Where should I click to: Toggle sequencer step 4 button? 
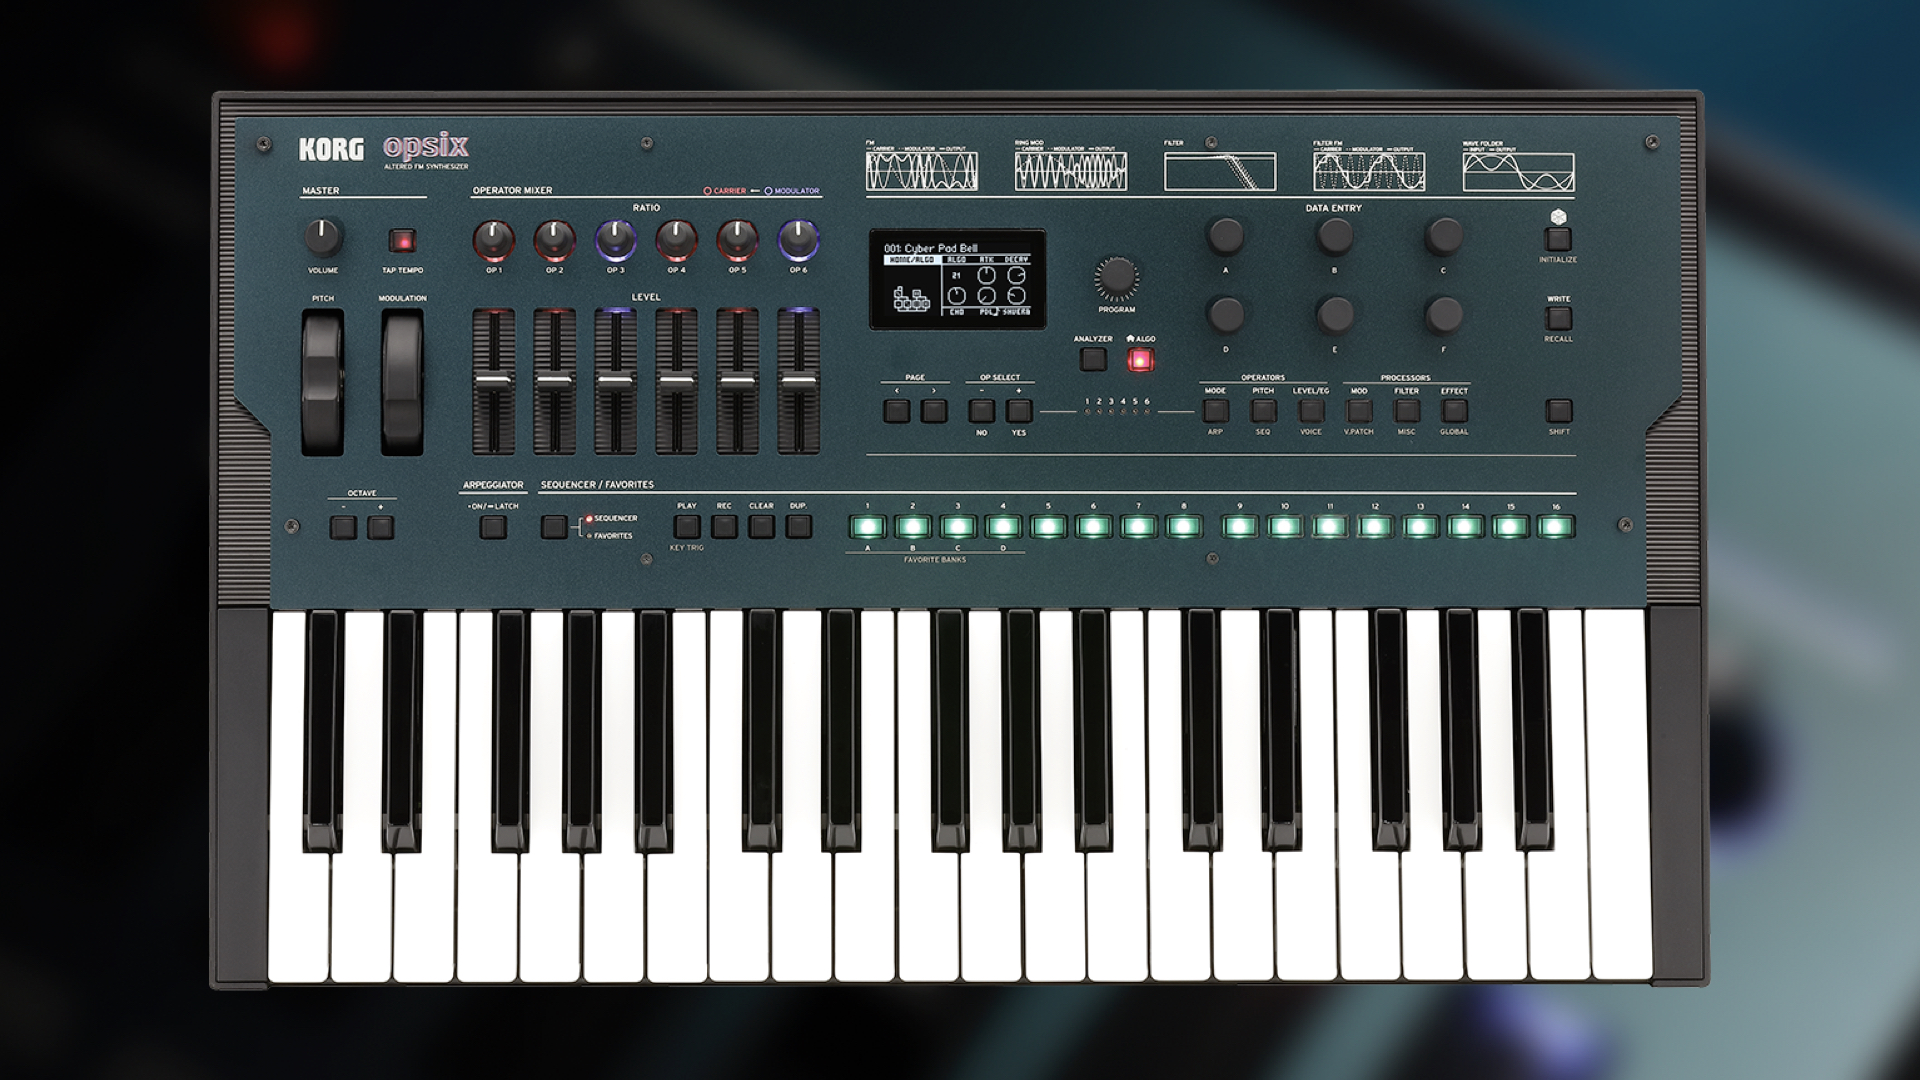point(1003,527)
